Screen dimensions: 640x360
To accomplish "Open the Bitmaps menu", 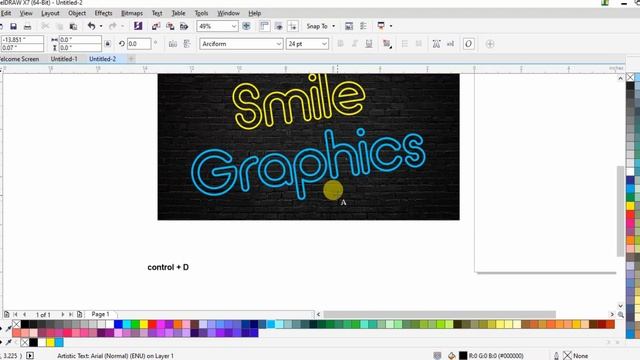I will (132, 13).
